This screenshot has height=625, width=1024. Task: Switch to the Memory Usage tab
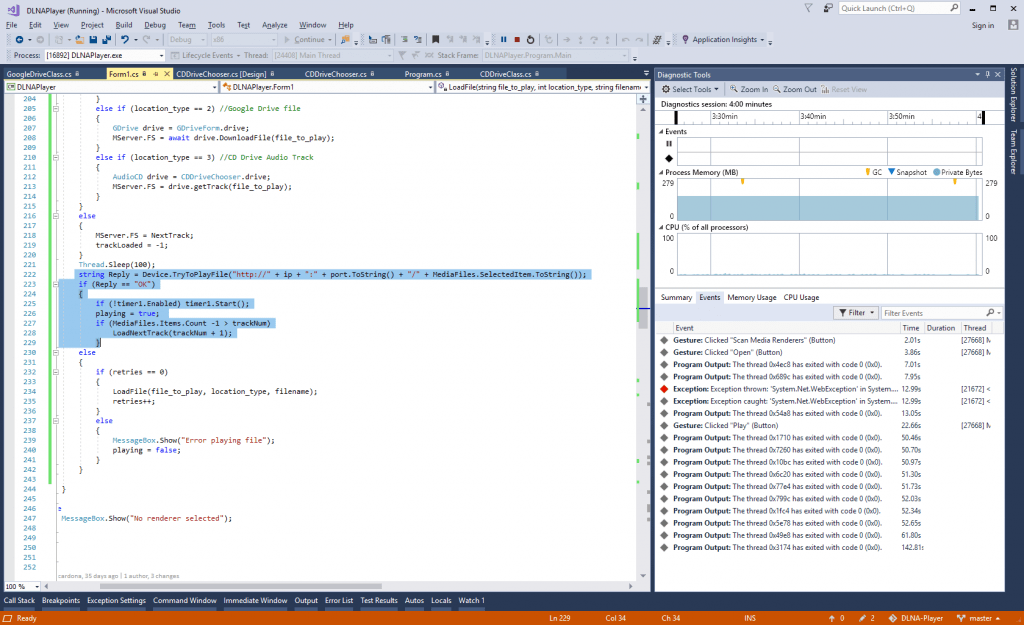tap(751, 297)
